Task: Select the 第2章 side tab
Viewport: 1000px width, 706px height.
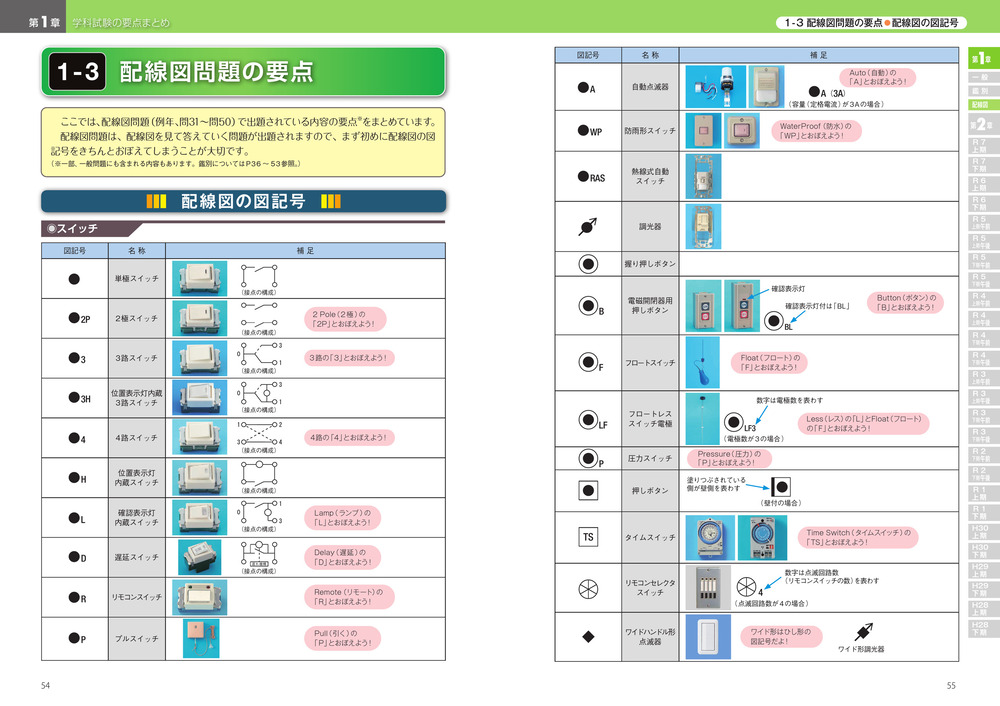Action: click(981, 125)
